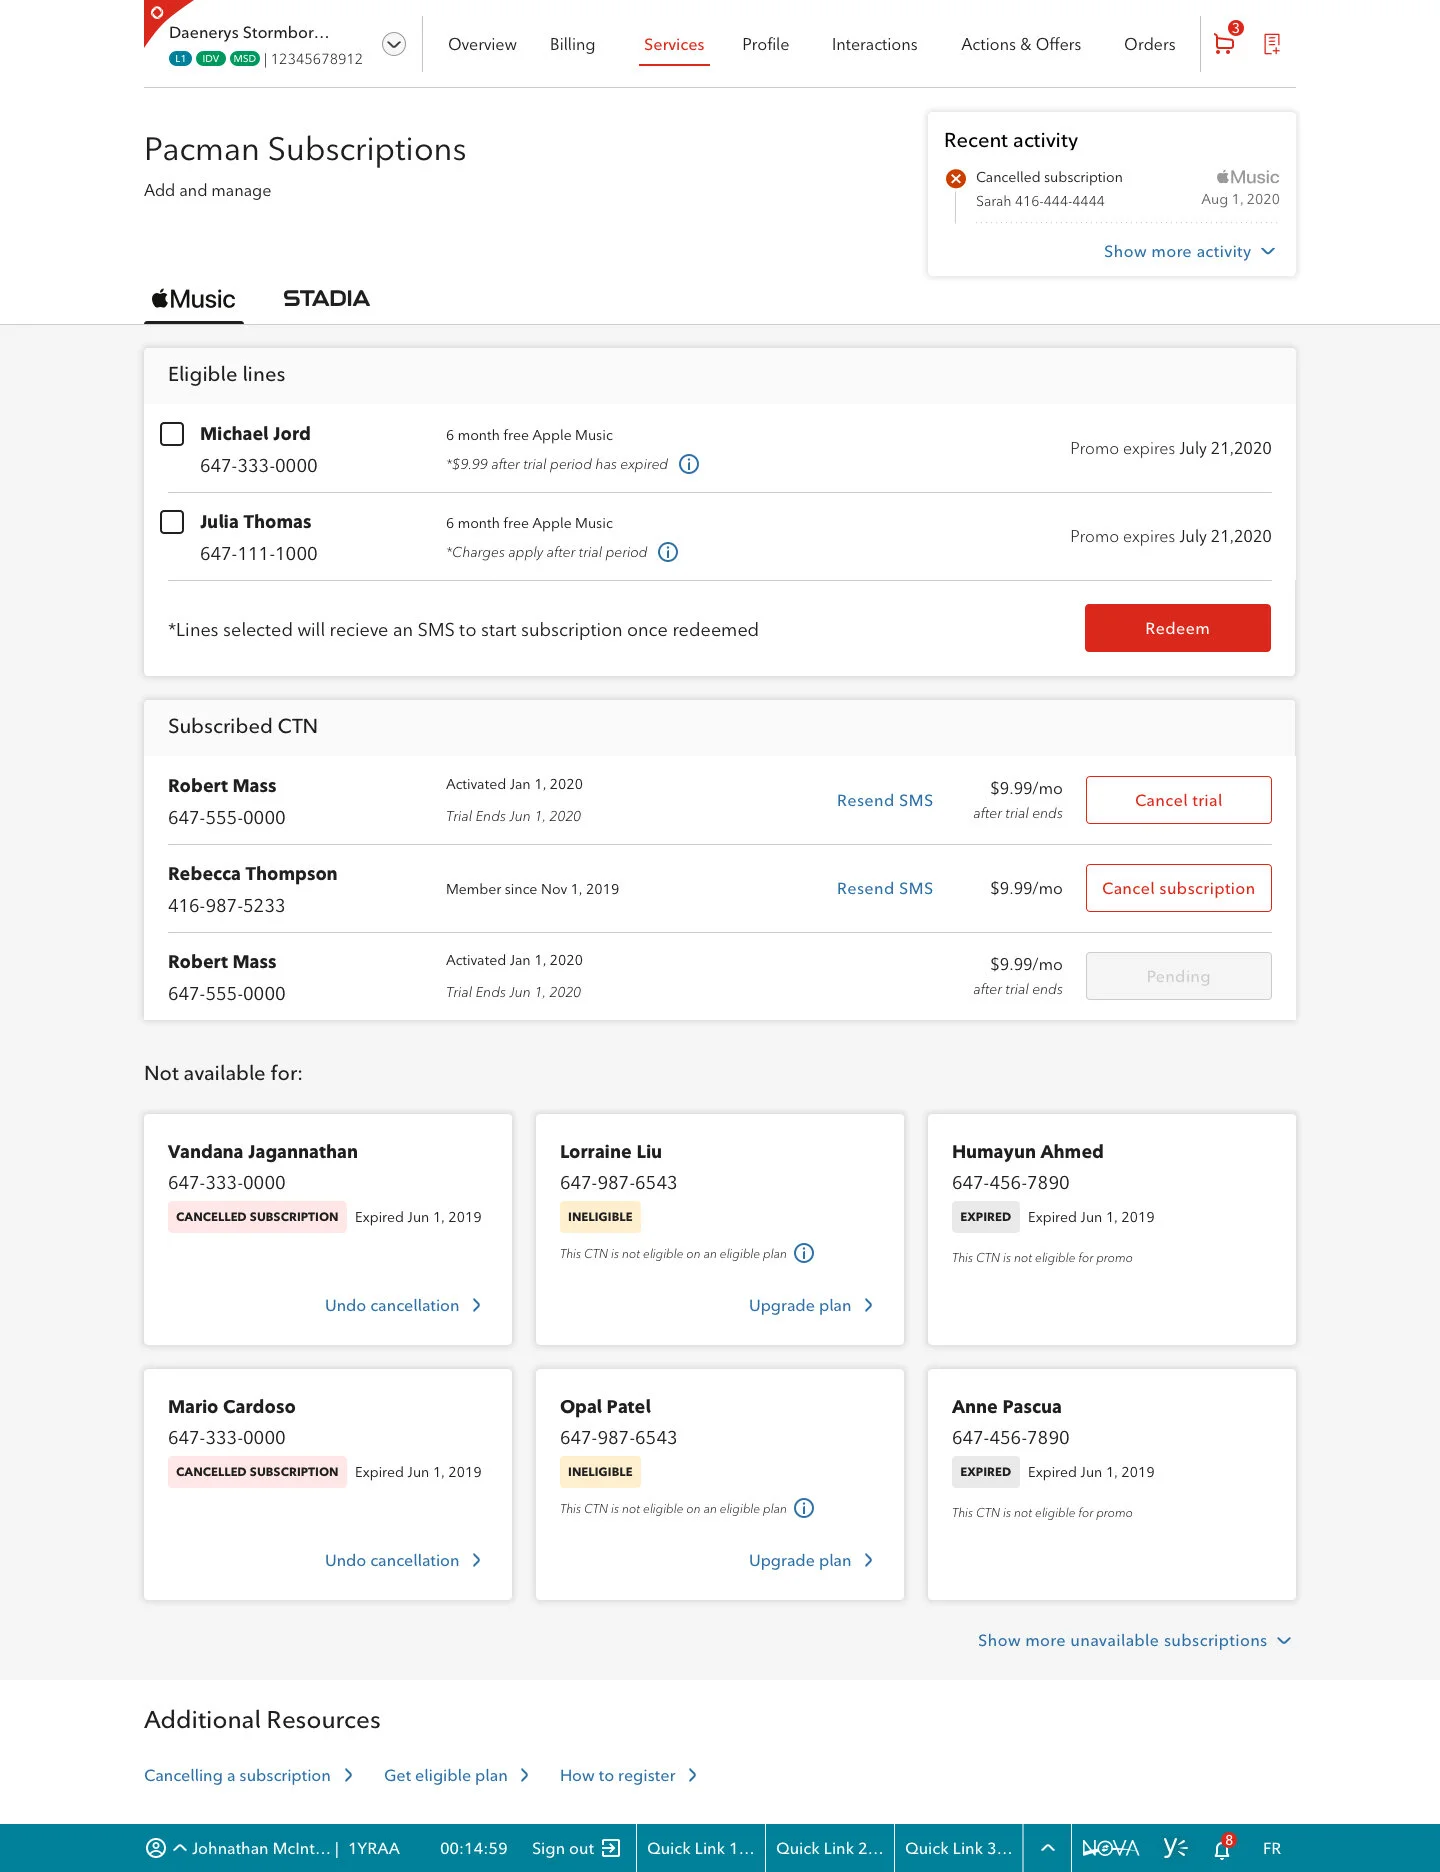
Task: Open Quick Link 1 in footer
Action: [x=700, y=1848]
